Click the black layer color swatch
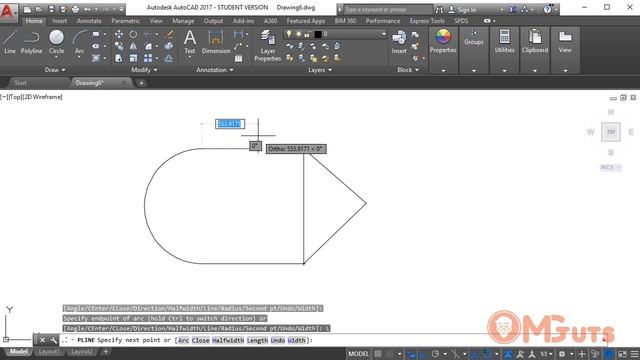This screenshot has width=640, height=360. coord(318,34)
